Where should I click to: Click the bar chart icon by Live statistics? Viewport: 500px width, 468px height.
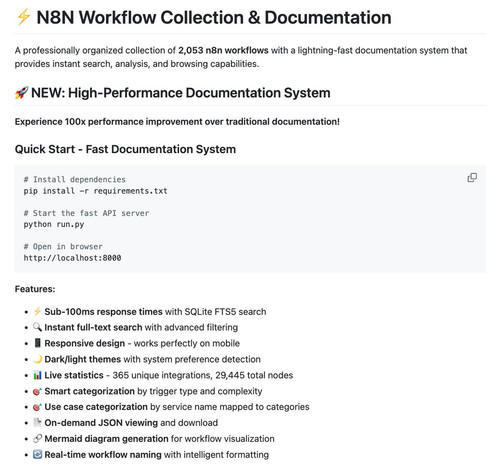tap(37, 375)
